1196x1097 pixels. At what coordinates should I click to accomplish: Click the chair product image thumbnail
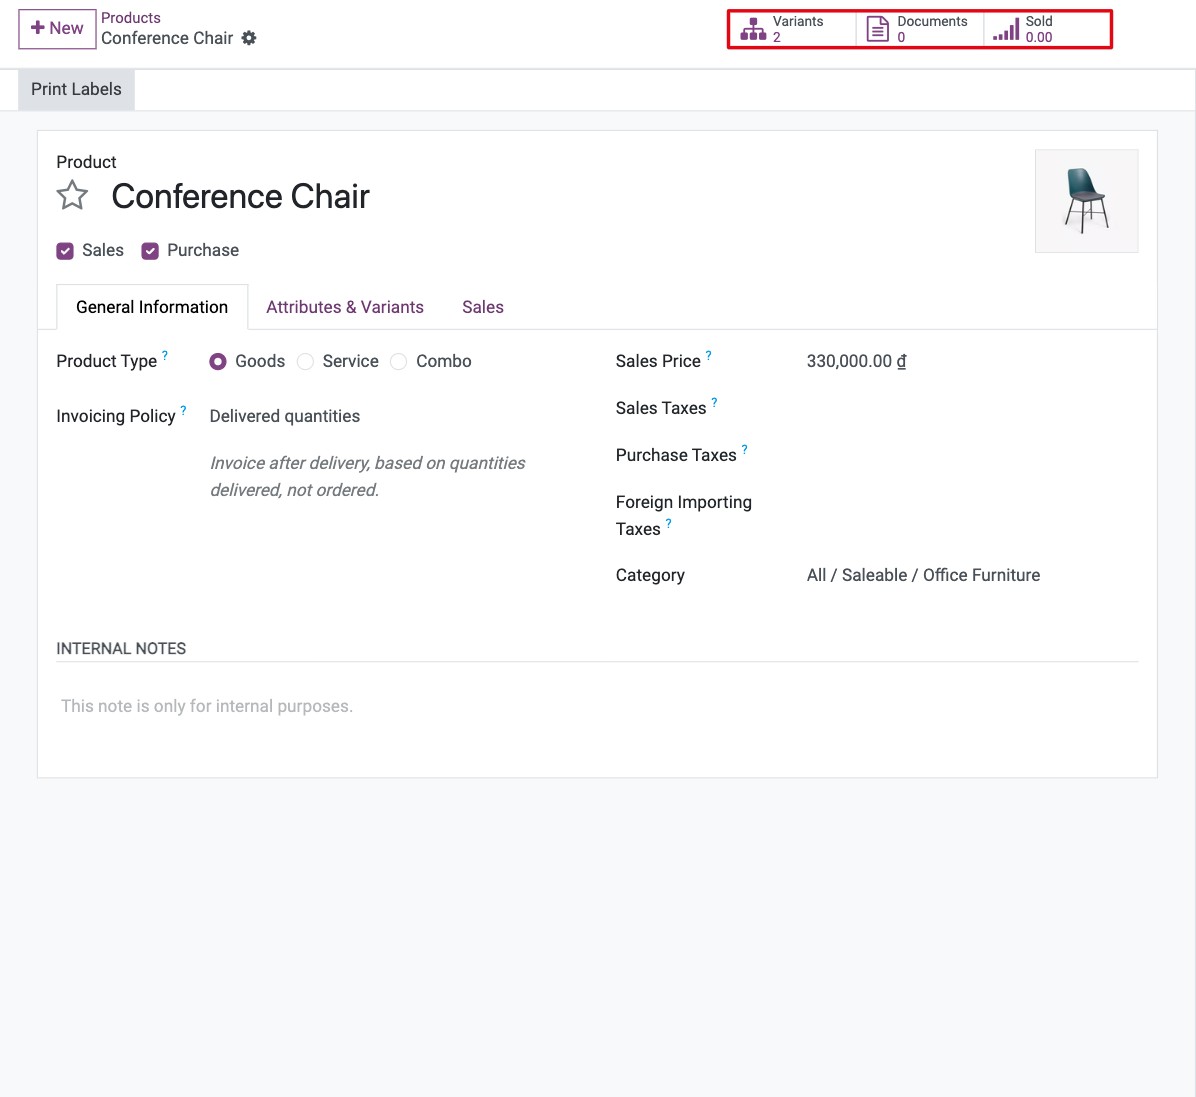pyautogui.click(x=1086, y=201)
